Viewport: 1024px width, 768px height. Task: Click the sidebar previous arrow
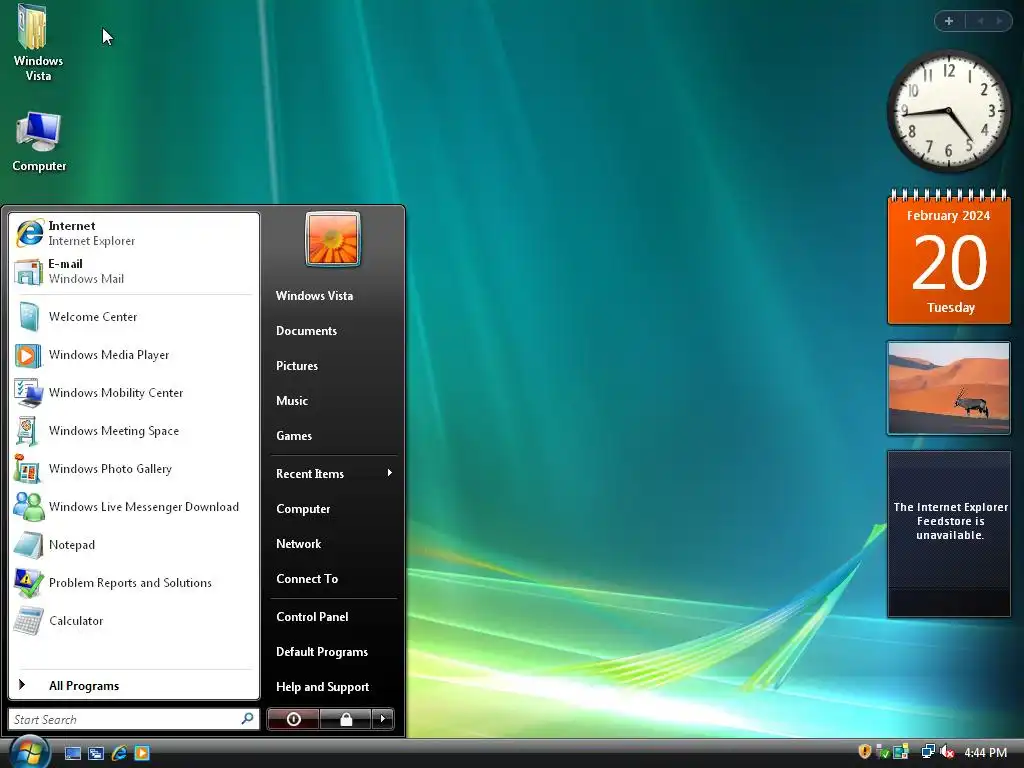980,21
